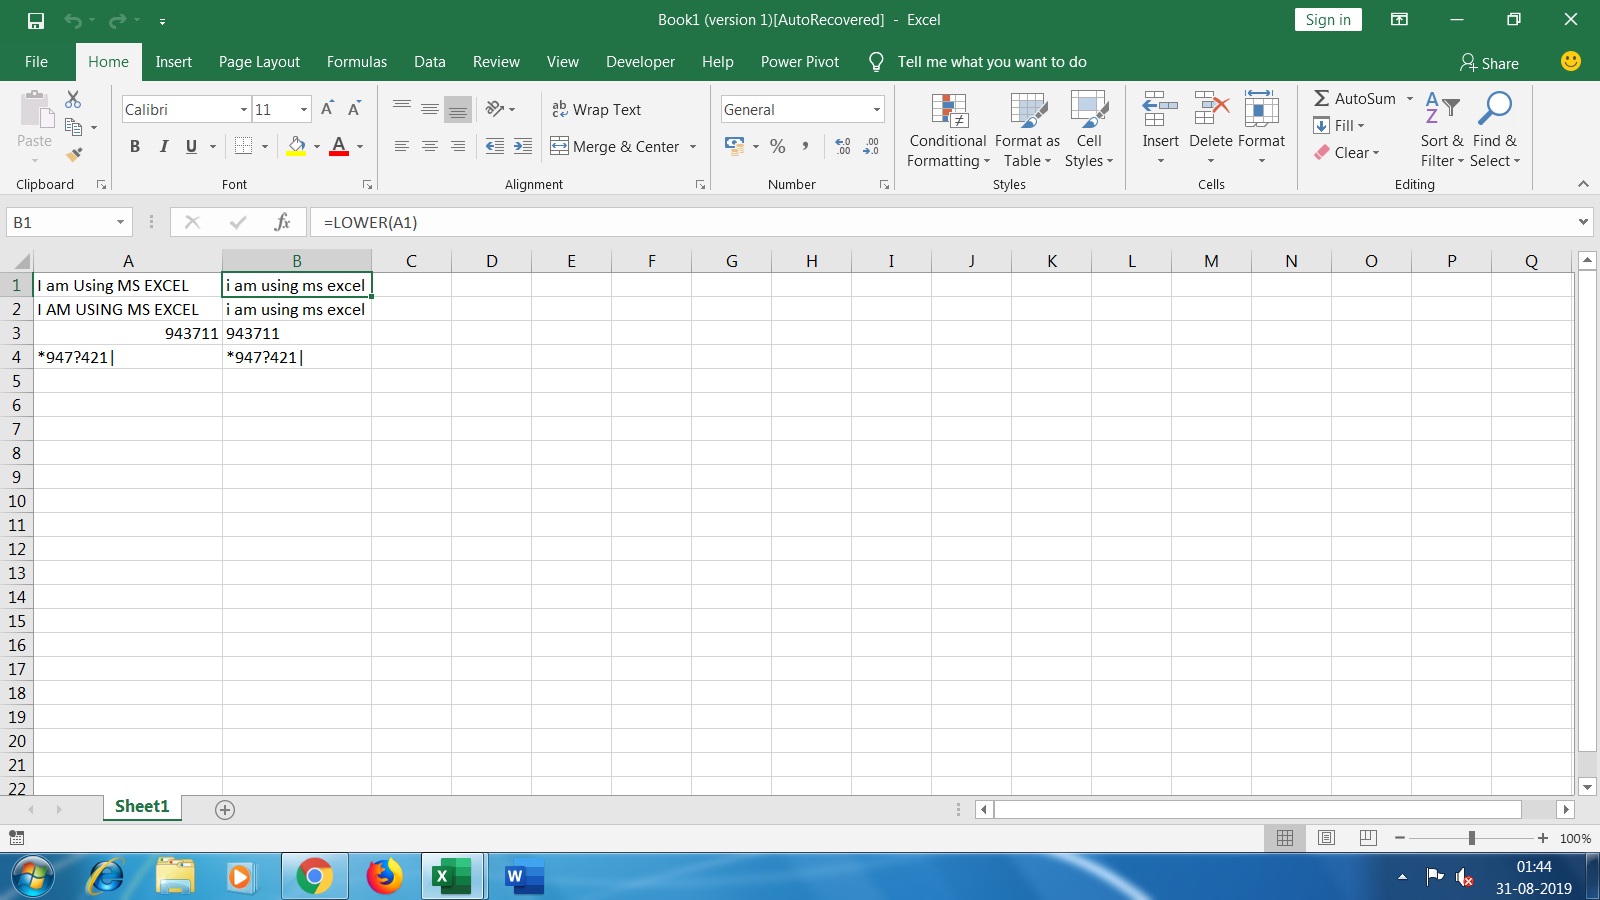1600x900 pixels.
Task: Toggle underline formatting
Action: (190, 146)
